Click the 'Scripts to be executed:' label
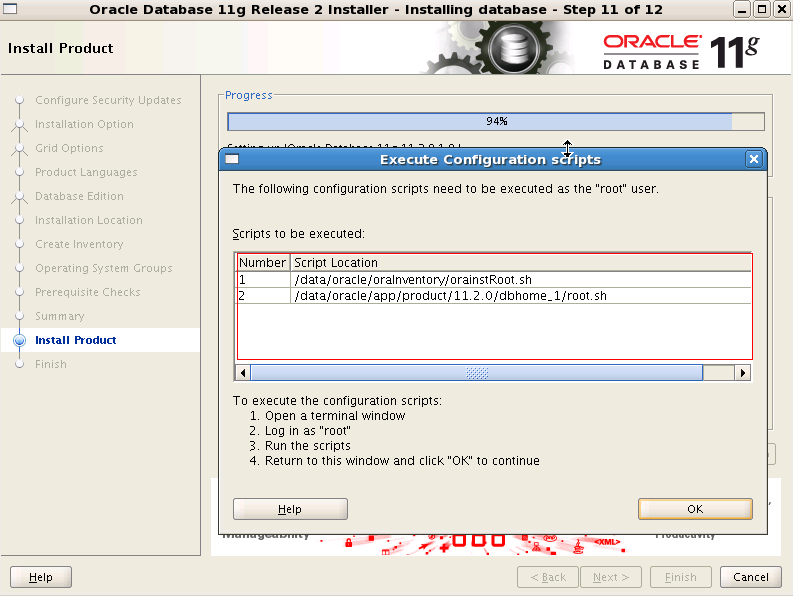 pos(298,234)
